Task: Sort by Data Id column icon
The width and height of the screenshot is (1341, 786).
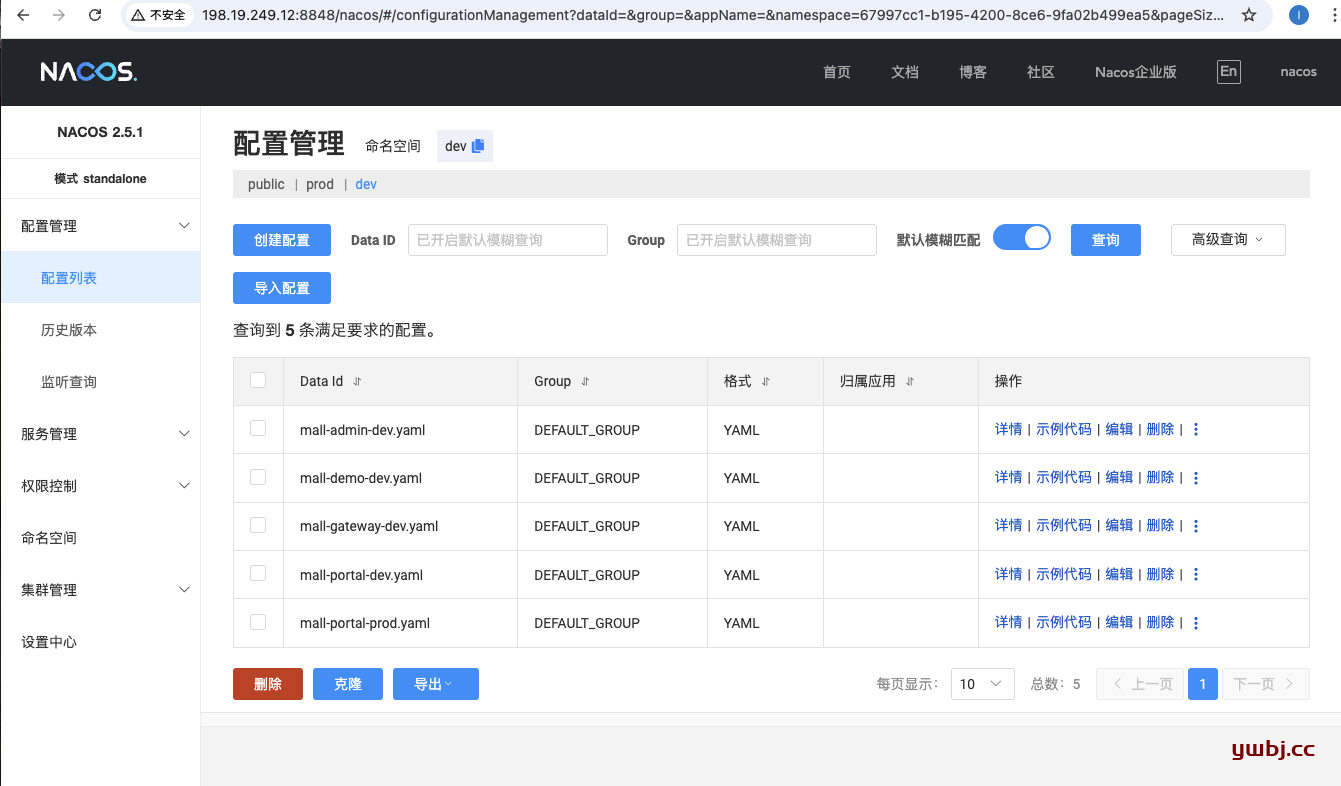Action: click(x=357, y=382)
